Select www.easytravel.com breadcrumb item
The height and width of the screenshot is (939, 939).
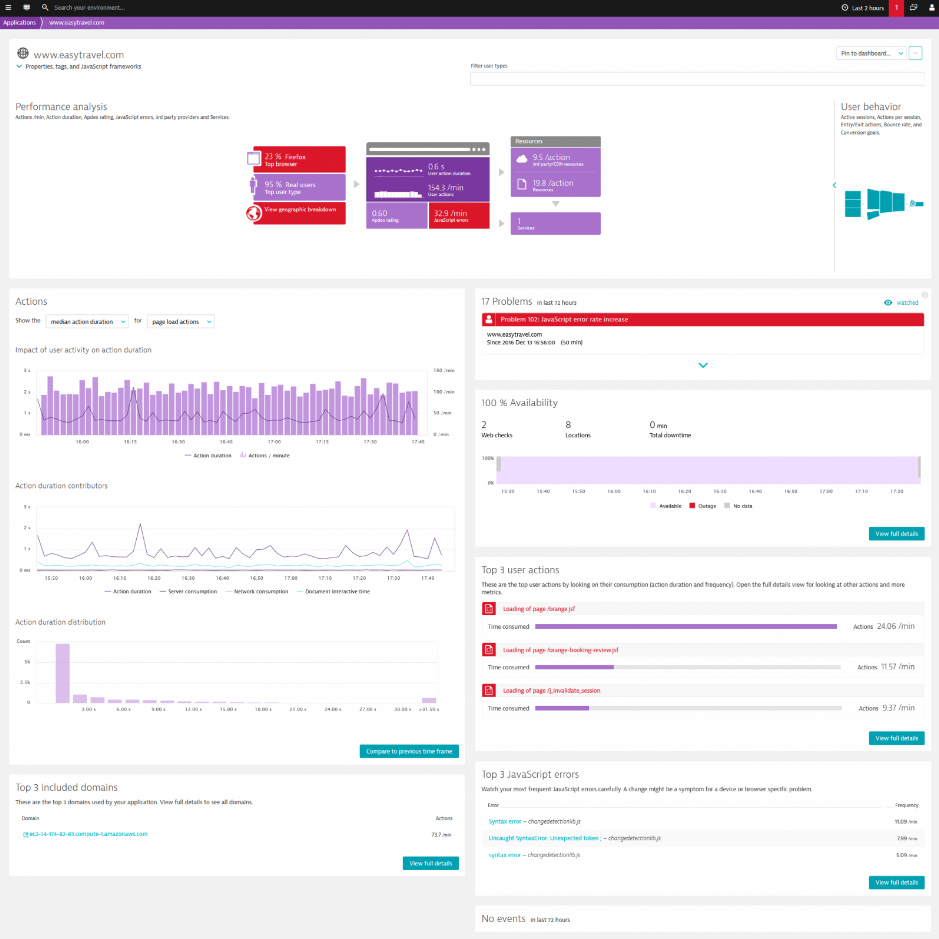(77, 23)
